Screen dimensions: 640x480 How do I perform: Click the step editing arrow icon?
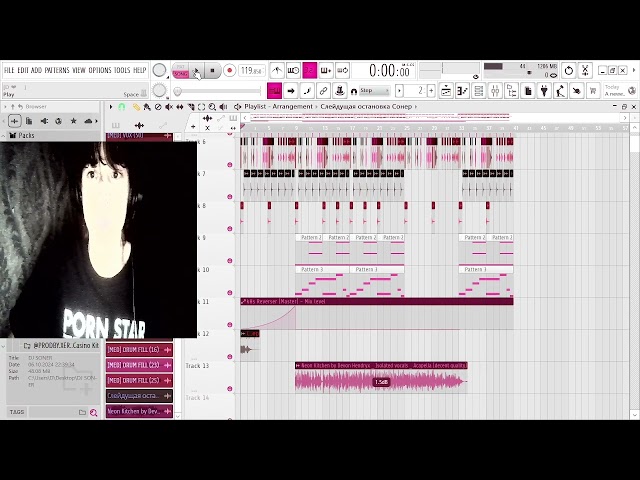click(x=291, y=91)
